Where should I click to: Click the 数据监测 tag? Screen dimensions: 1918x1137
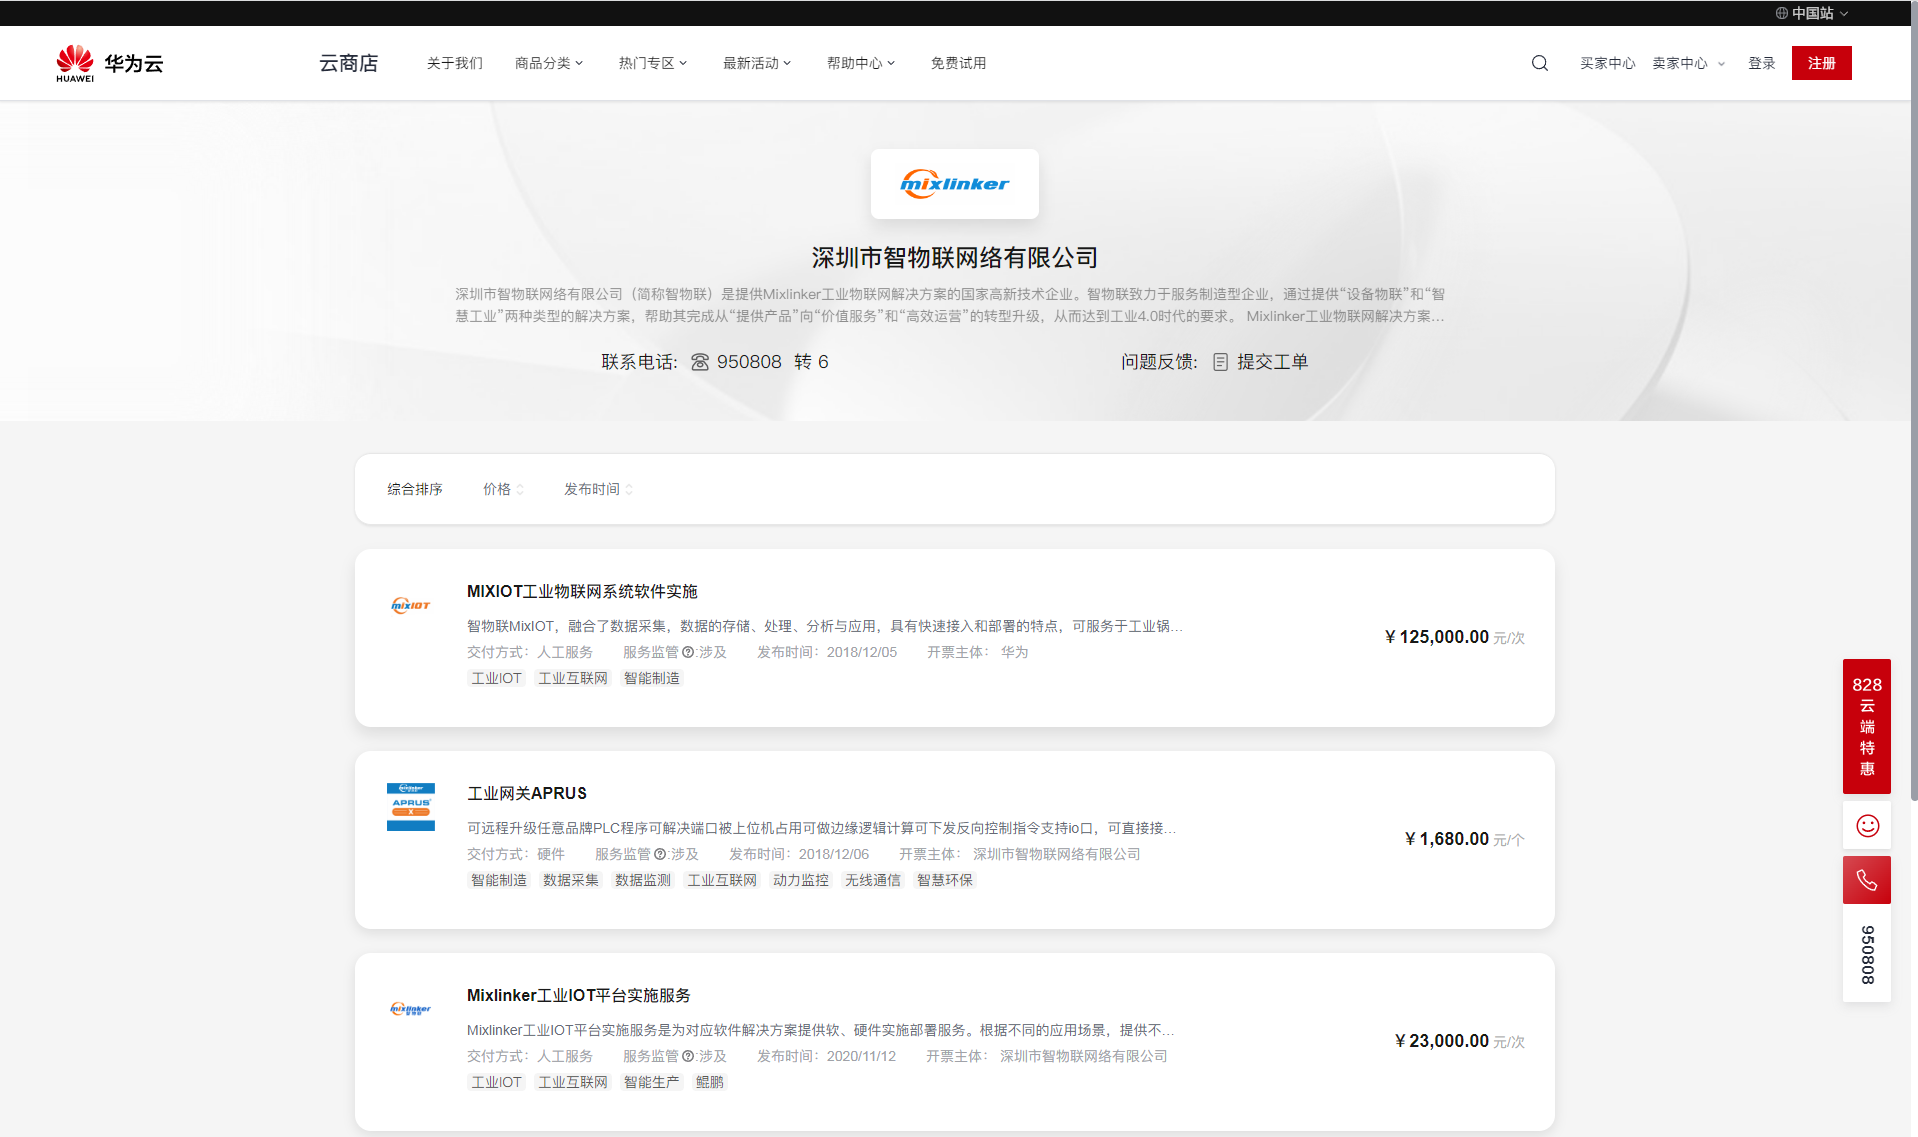(643, 880)
